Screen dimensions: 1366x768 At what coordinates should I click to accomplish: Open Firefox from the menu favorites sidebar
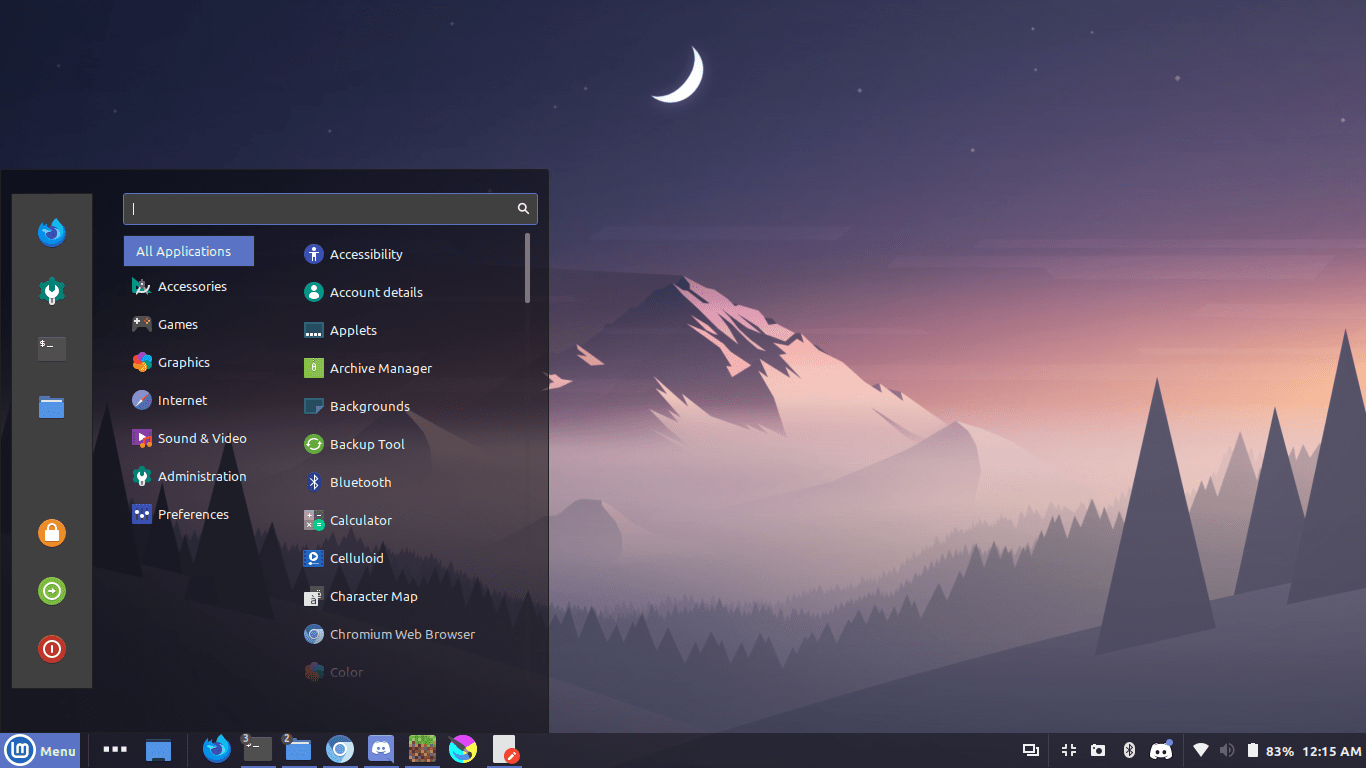click(x=52, y=233)
